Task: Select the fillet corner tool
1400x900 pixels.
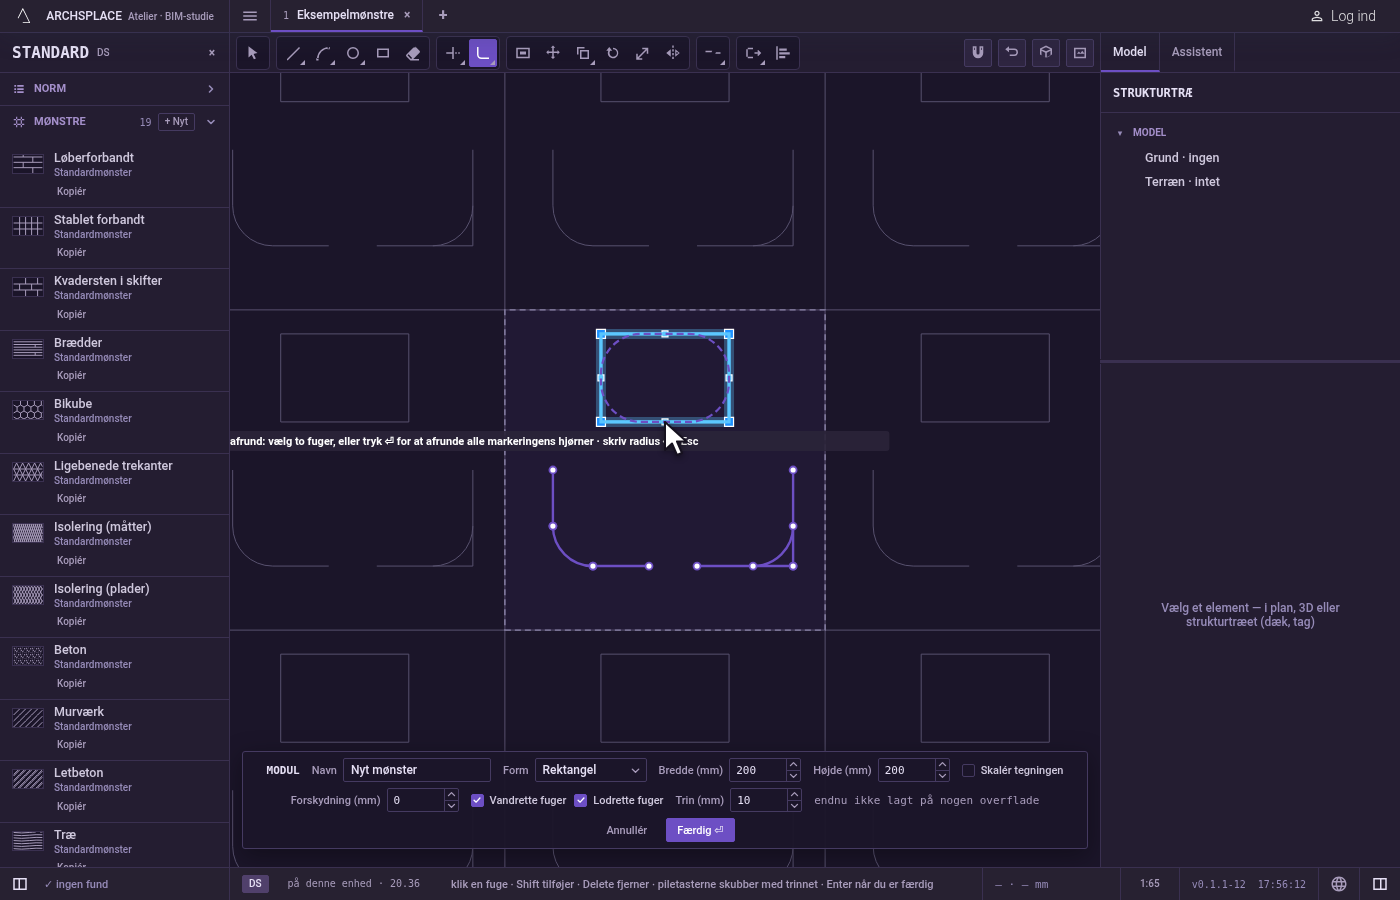Action: [483, 53]
